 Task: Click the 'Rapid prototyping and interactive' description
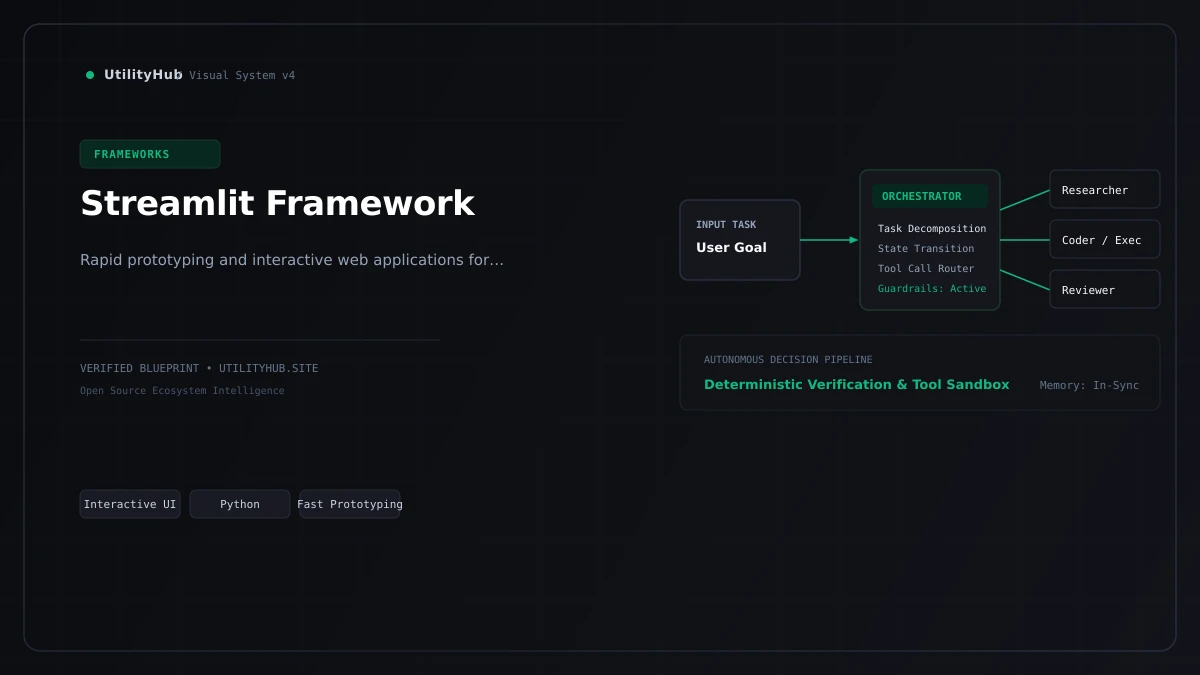tap(292, 260)
